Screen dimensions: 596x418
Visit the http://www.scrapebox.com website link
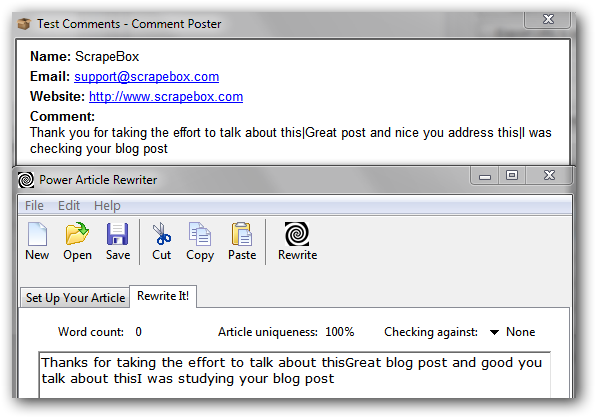166,97
